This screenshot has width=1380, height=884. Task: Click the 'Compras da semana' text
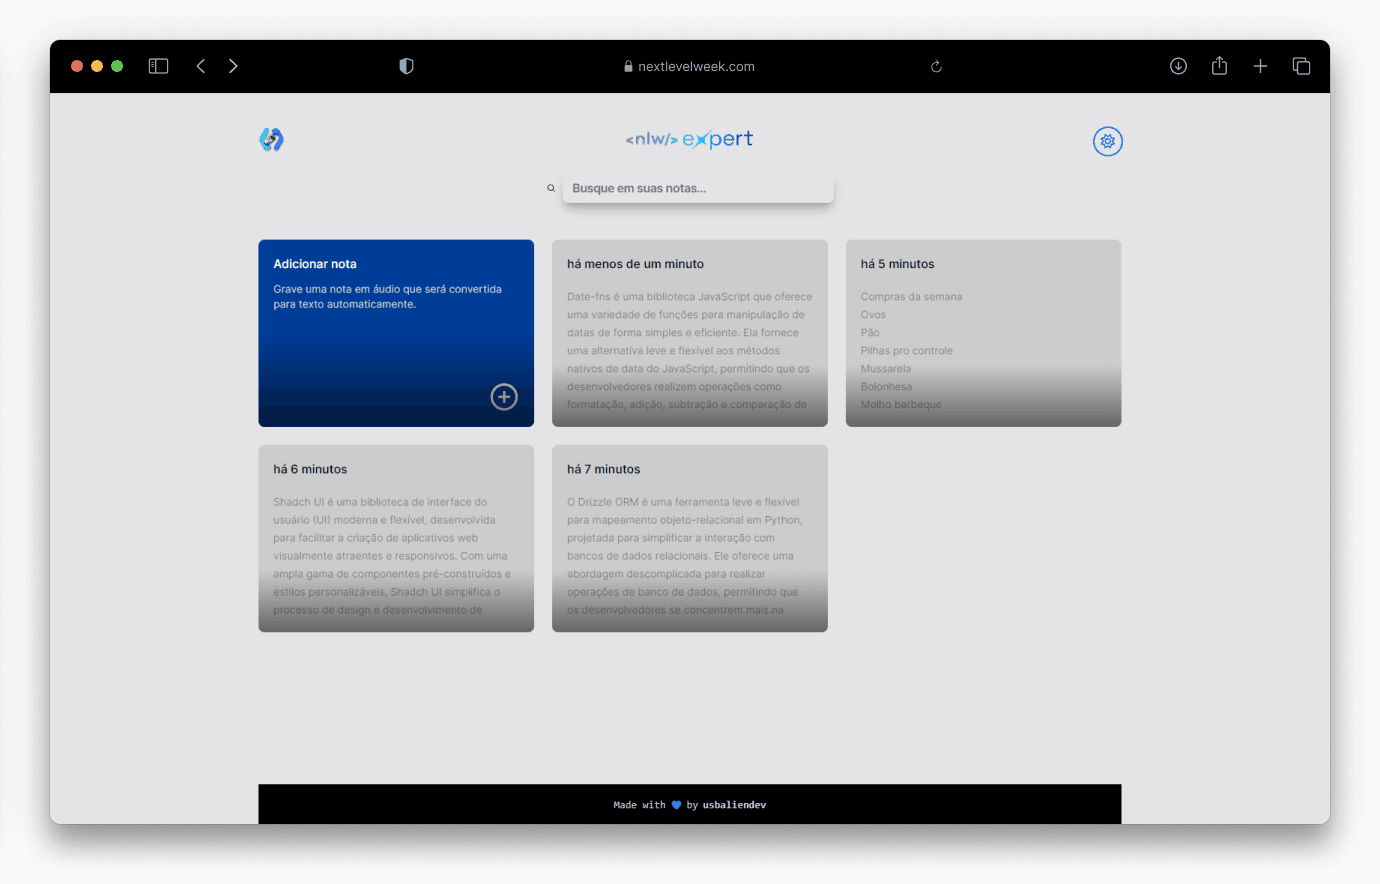(911, 297)
